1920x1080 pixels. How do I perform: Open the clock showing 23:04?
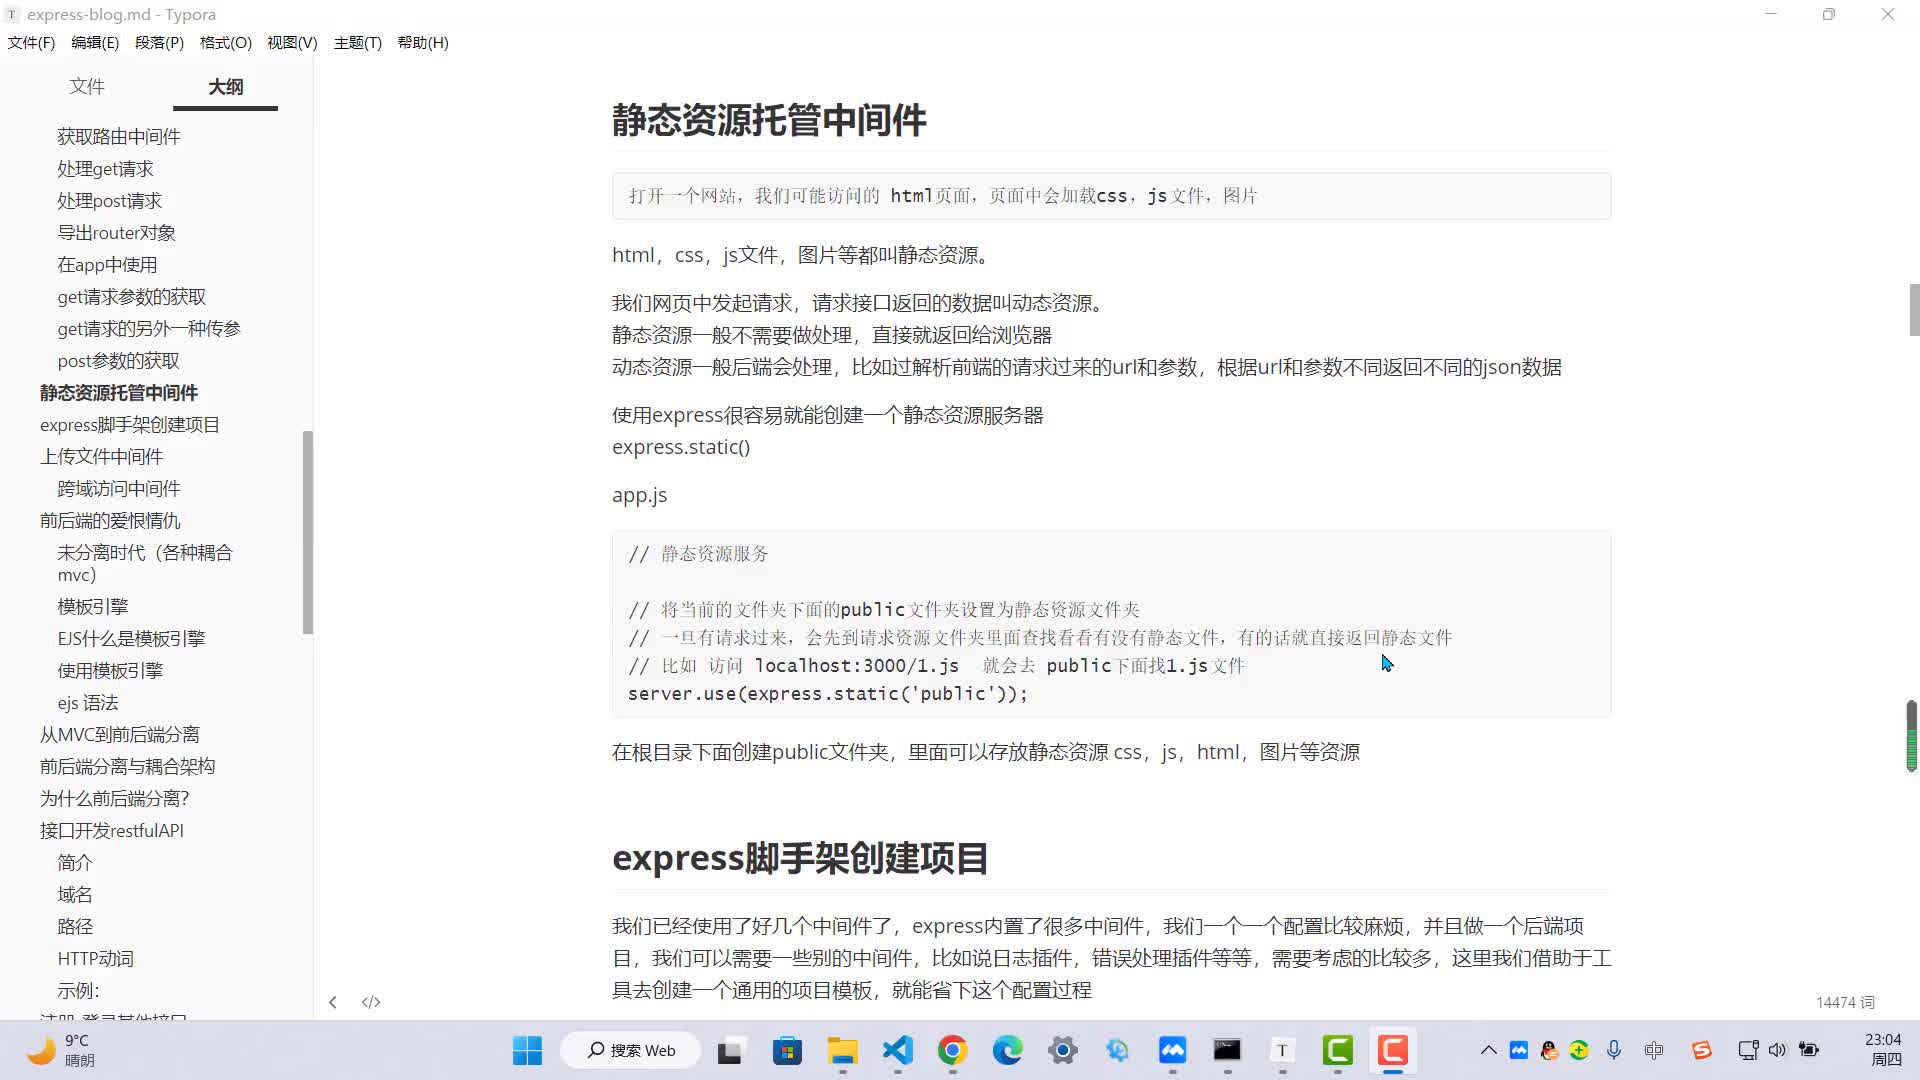pyautogui.click(x=1884, y=1050)
